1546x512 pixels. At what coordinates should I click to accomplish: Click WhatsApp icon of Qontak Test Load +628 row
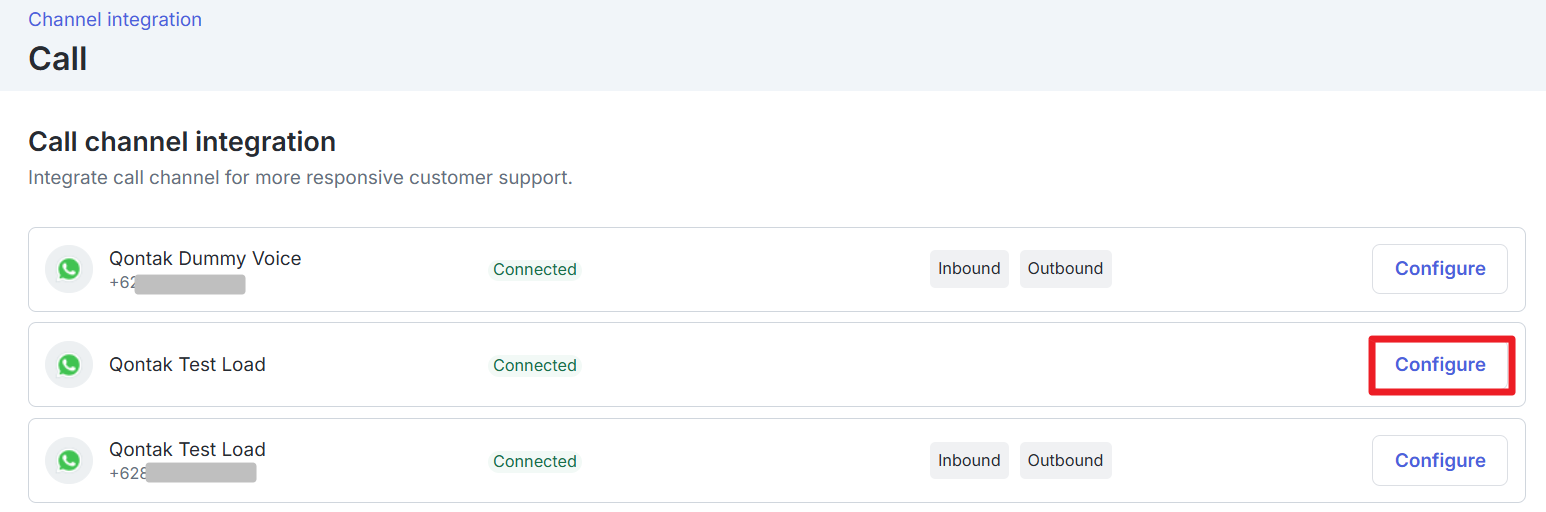click(69, 461)
